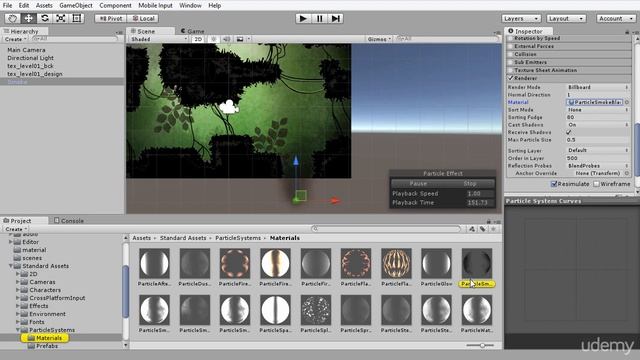Click favorites star icon in Project
This screenshot has height=360, width=640.
[493, 229]
